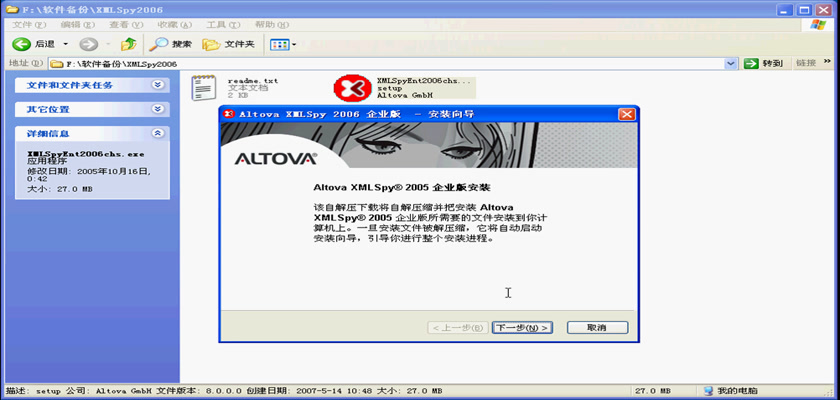Image resolution: width=840 pixels, height=400 pixels.
Task: Open the 编辑(E) menu
Action: click(x=78, y=25)
